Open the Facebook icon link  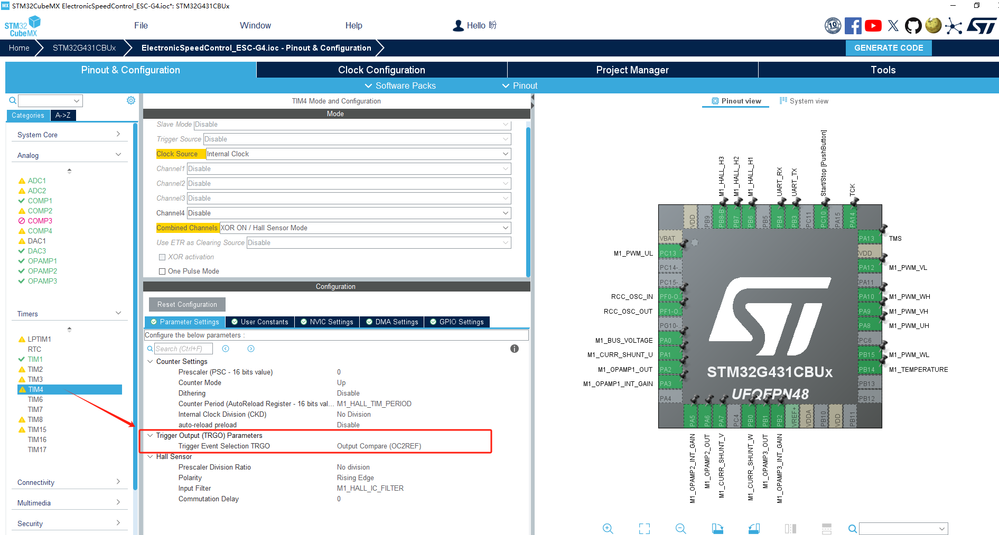pos(853,25)
